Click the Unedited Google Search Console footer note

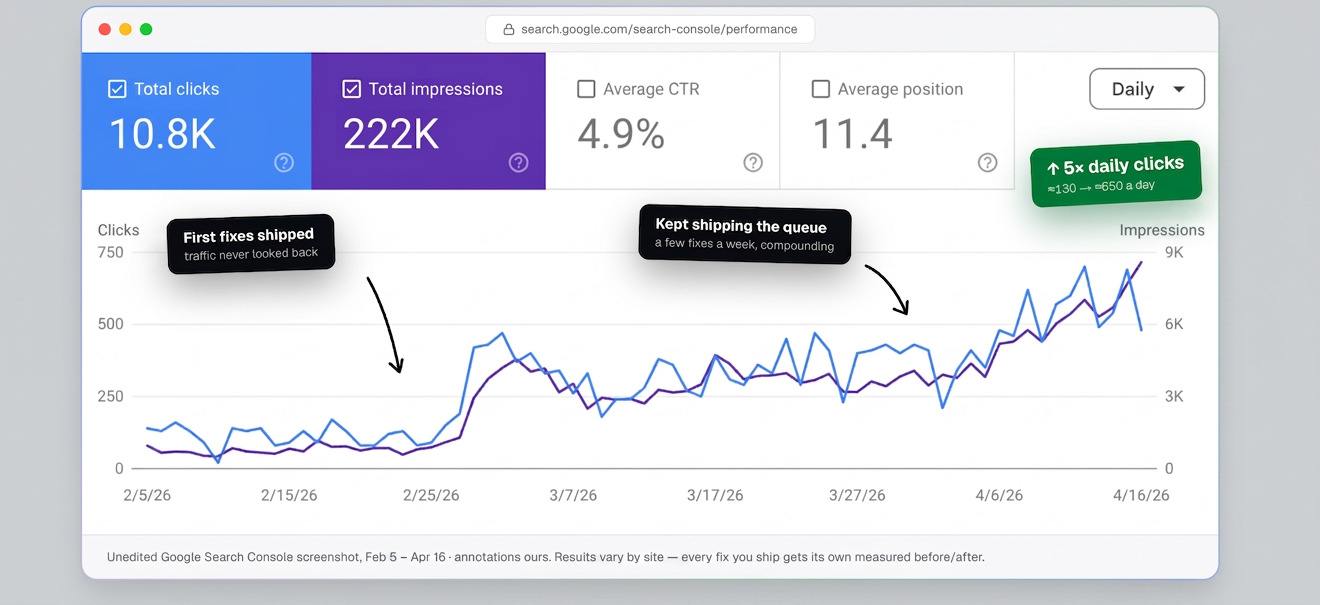click(x=546, y=557)
